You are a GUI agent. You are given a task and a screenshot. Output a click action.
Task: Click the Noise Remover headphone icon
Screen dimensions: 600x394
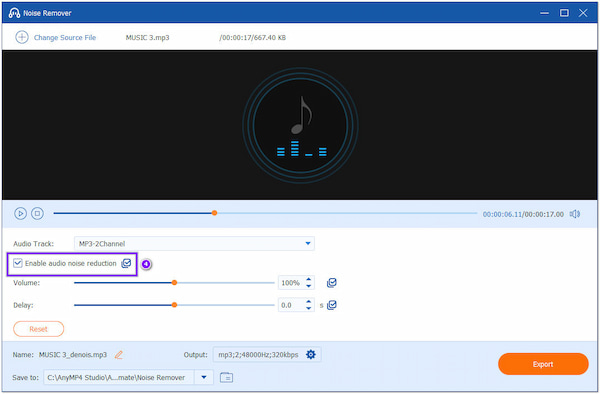(x=14, y=13)
